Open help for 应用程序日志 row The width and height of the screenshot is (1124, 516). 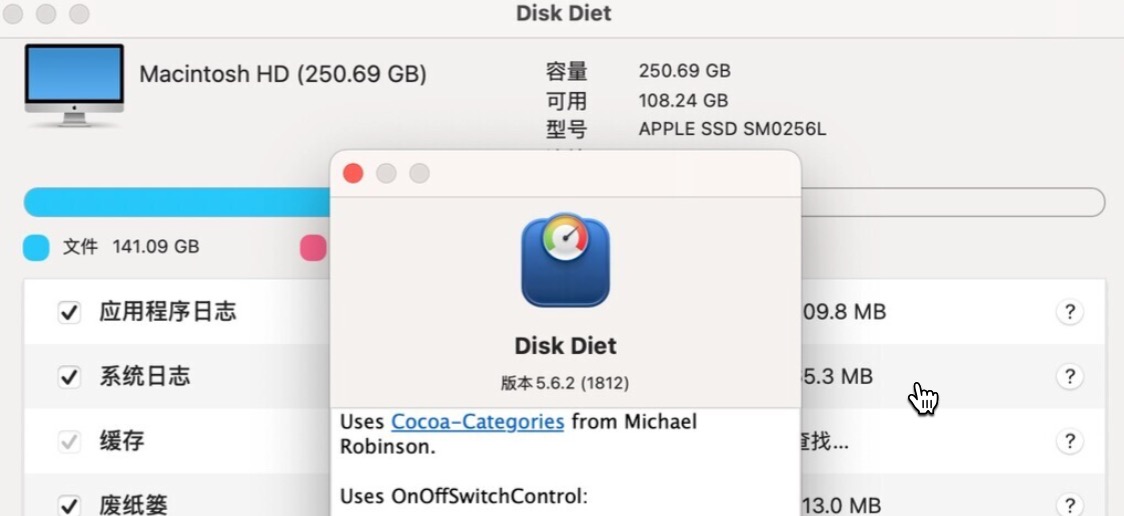point(1069,312)
